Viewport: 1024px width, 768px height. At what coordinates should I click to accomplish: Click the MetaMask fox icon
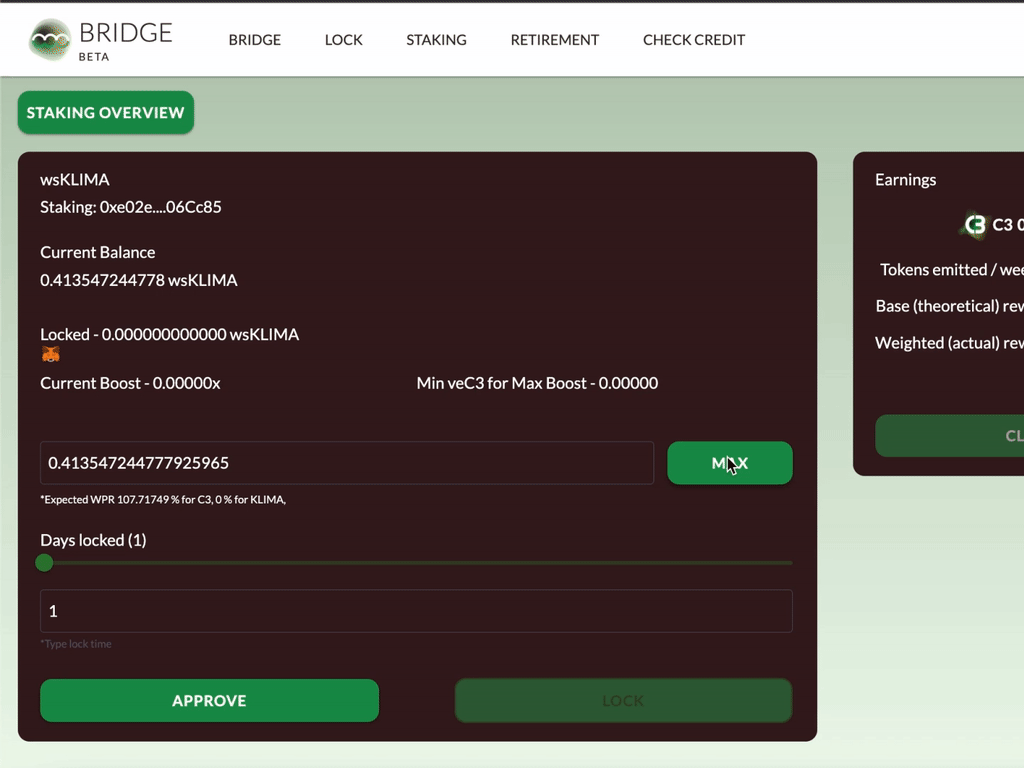pos(50,355)
